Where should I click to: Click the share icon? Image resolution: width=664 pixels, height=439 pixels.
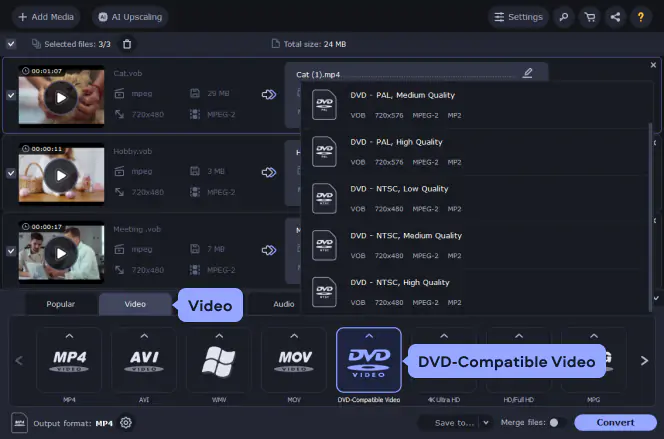pos(615,17)
